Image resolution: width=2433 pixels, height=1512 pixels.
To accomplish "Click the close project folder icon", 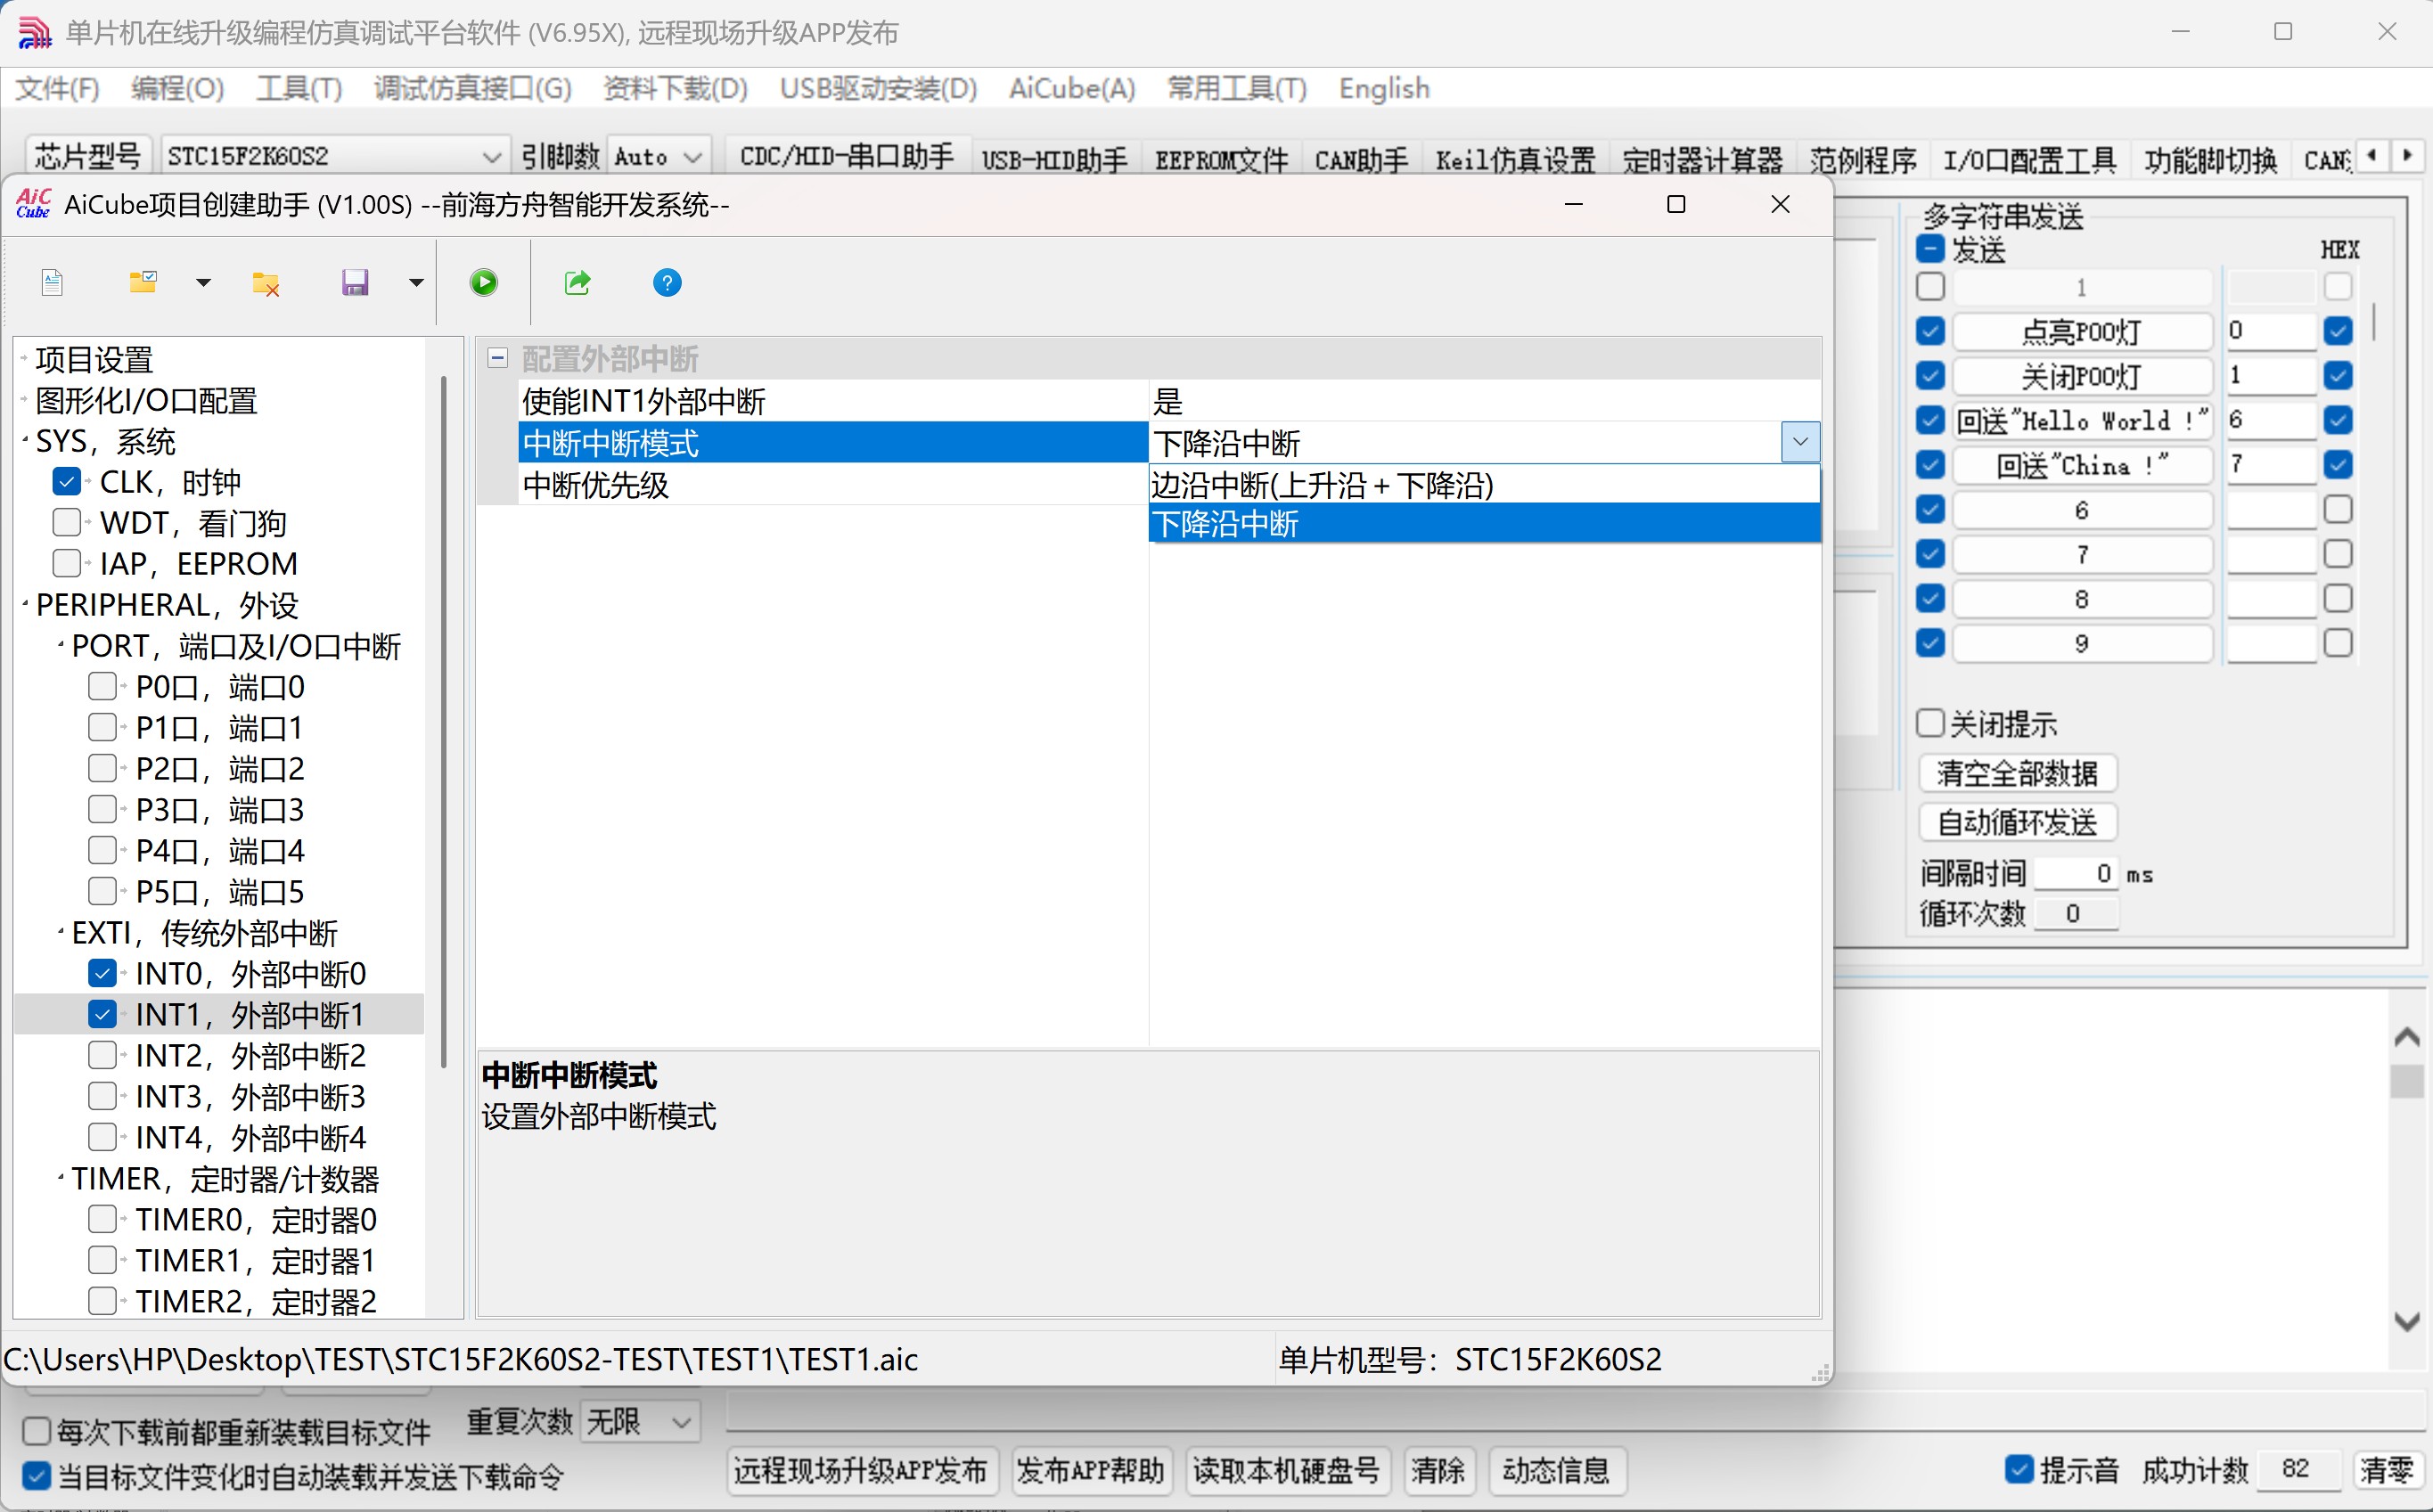I will point(266,283).
